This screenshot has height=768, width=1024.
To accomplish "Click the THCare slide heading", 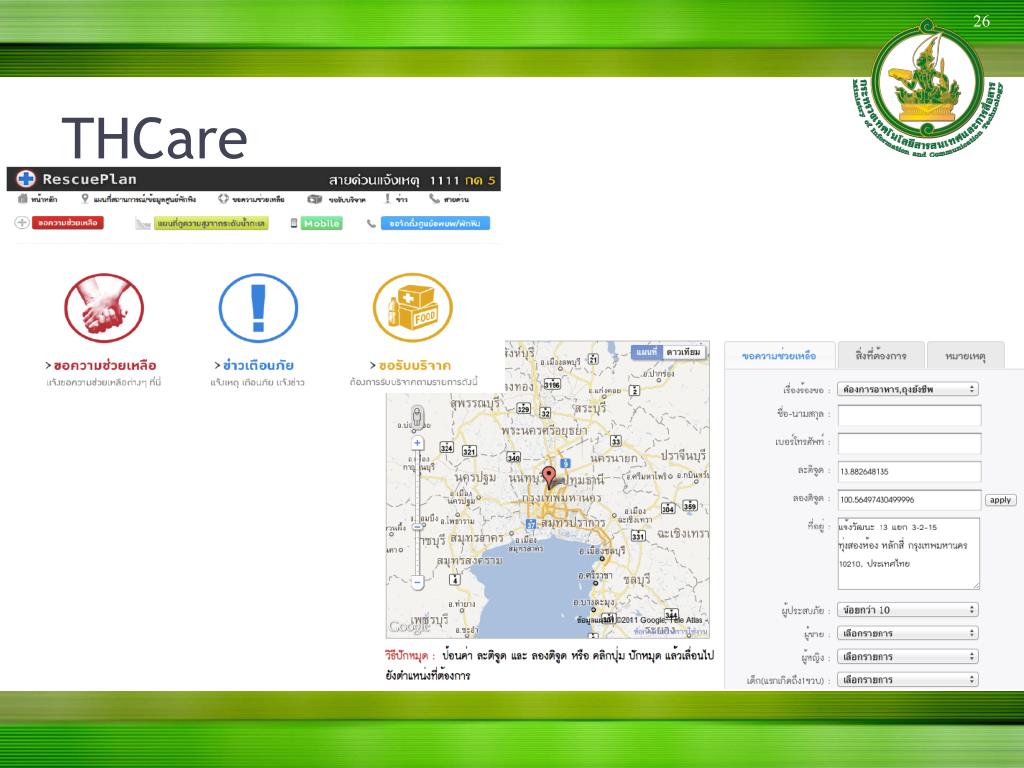I will [x=155, y=138].
